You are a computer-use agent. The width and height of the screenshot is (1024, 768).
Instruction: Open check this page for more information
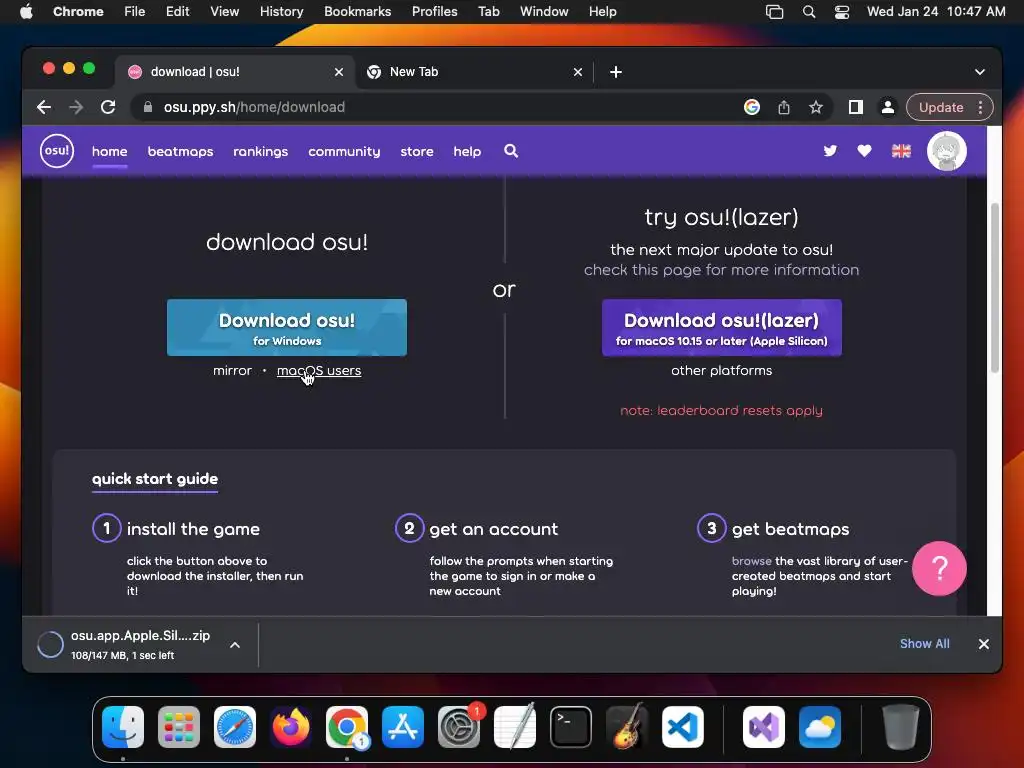pyautogui.click(x=721, y=270)
